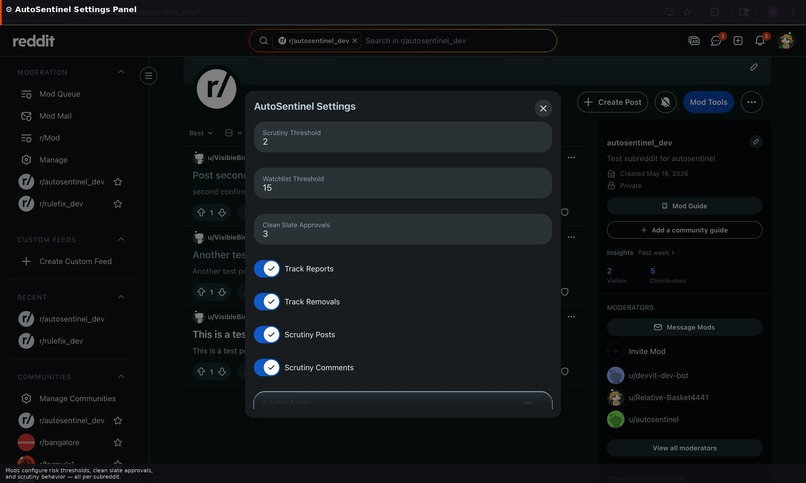806x483 pixels.
Task: Open the Reddit ads icon
Action: (x=694, y=41)
